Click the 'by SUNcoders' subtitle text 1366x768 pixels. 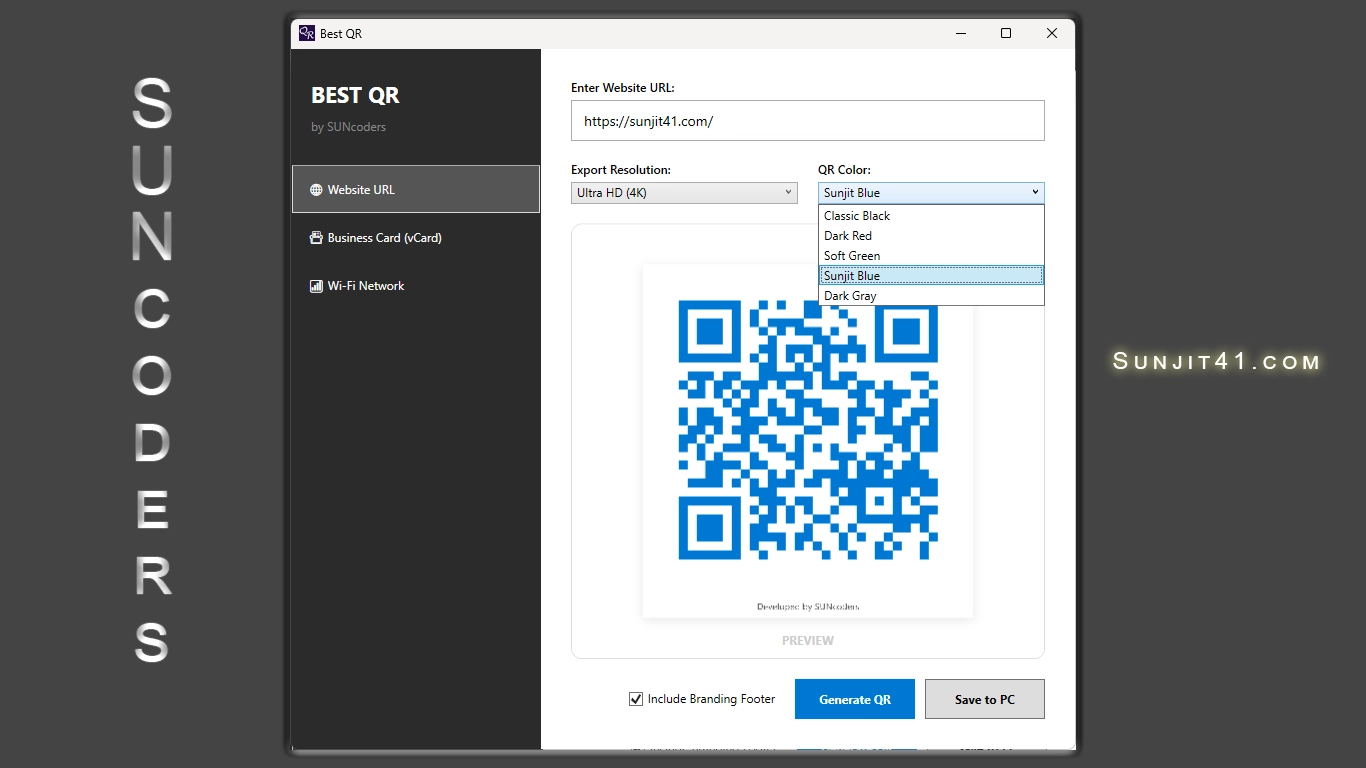(348, 127)
